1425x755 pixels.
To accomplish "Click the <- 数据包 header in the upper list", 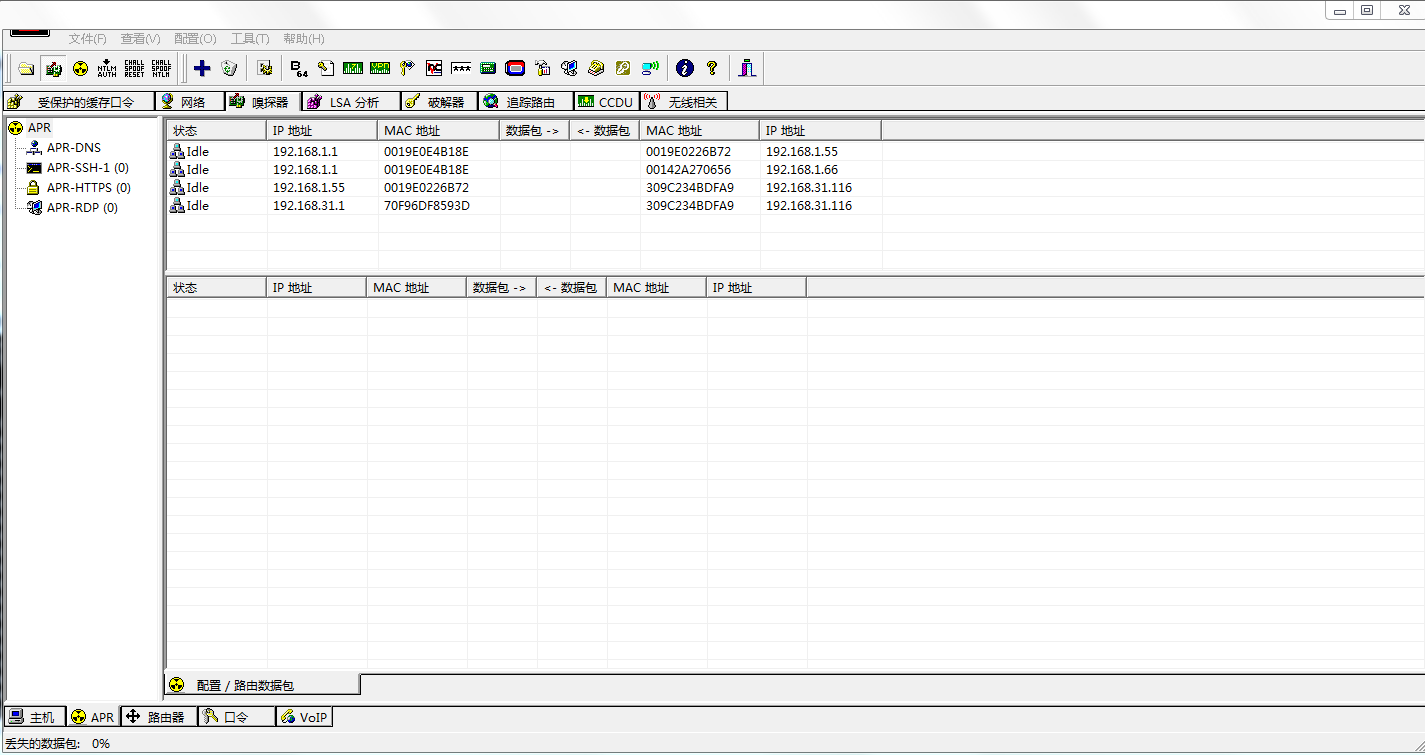I will (604, 131).
